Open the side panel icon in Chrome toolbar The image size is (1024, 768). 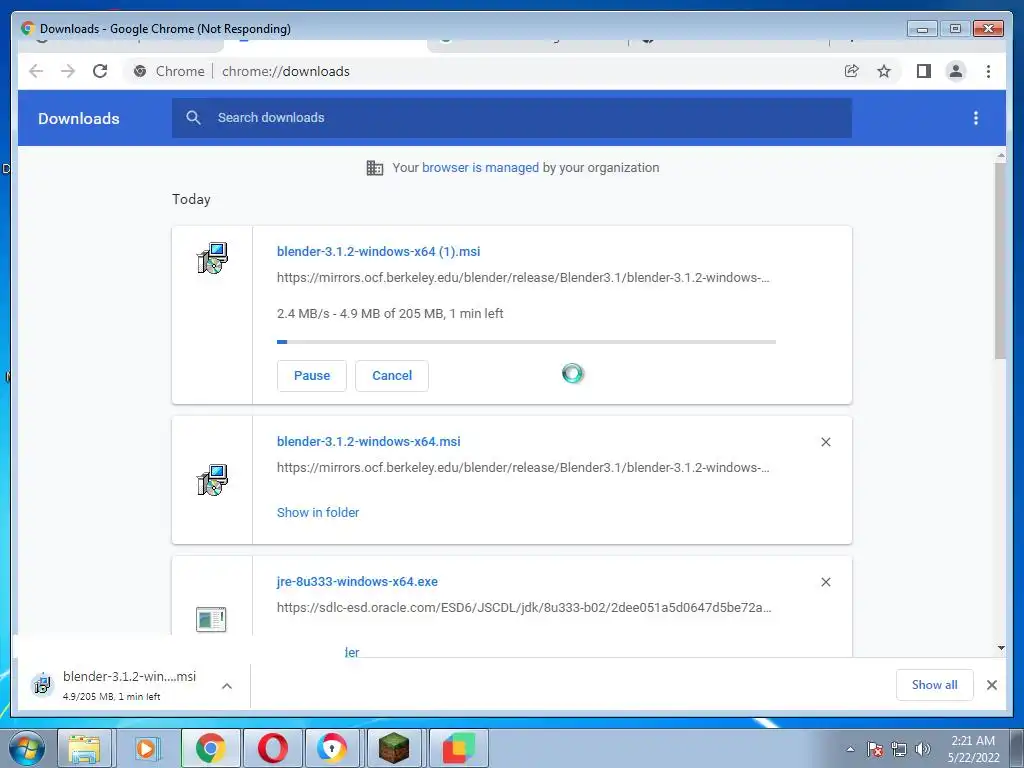coord(923,71)
